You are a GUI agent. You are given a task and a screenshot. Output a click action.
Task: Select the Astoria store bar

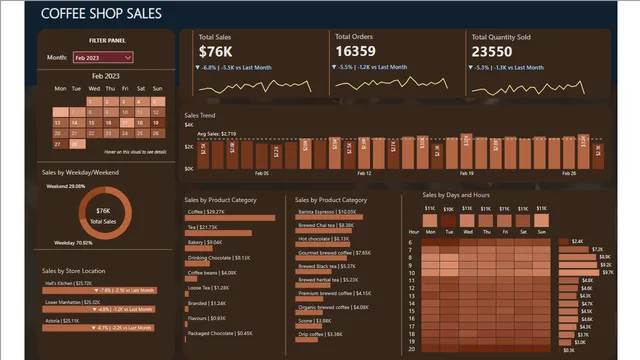pyautogui.click(x=98, y=328)
